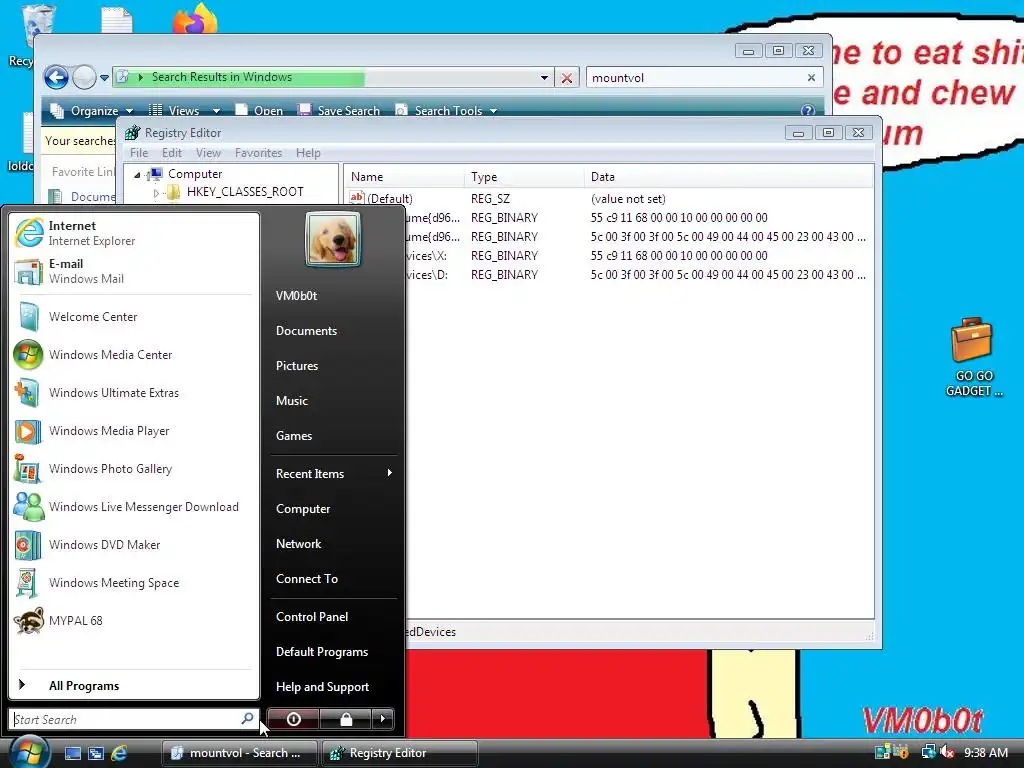Open address bar dropdown in Search window

(x=544, y=78)
